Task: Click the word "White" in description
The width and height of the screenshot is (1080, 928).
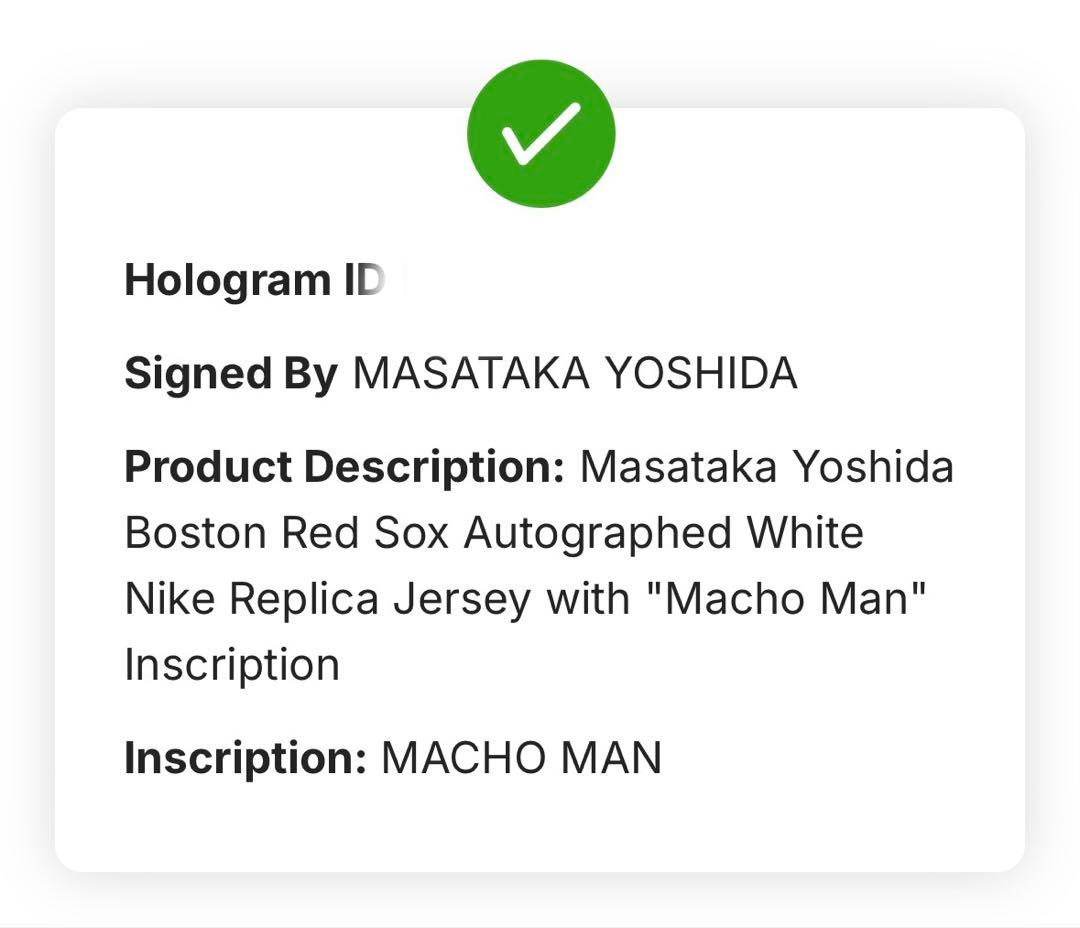Action: point(806,533)
